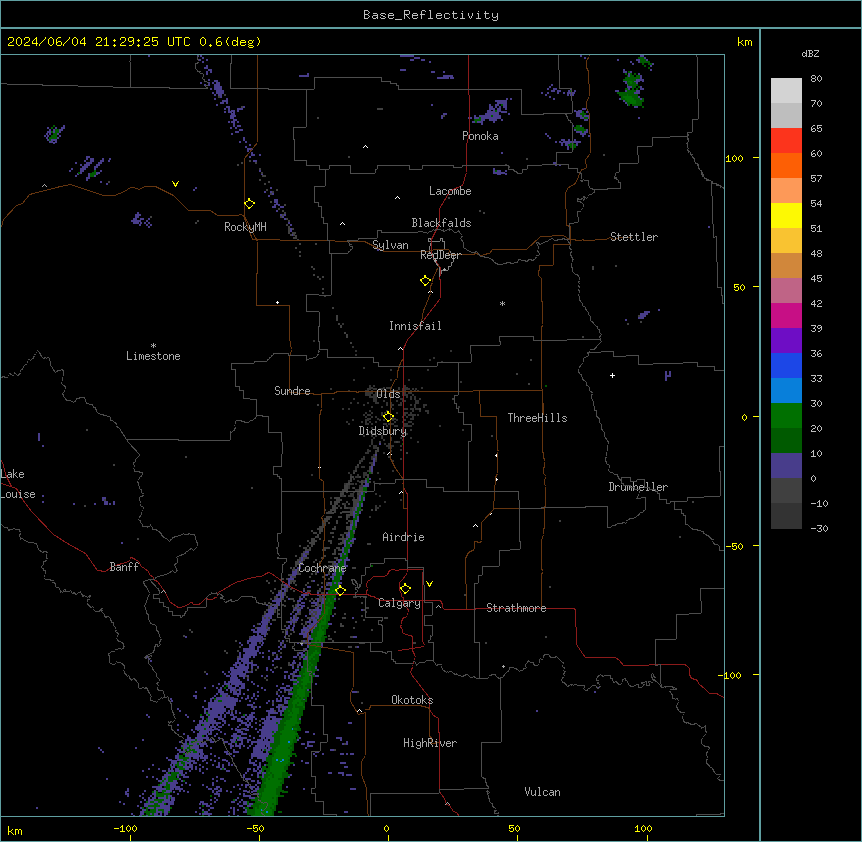Image resolution: width=862 pixels, height=842 pixels.
Task: Click the Okotoks city label
Action: coord(412,700)
